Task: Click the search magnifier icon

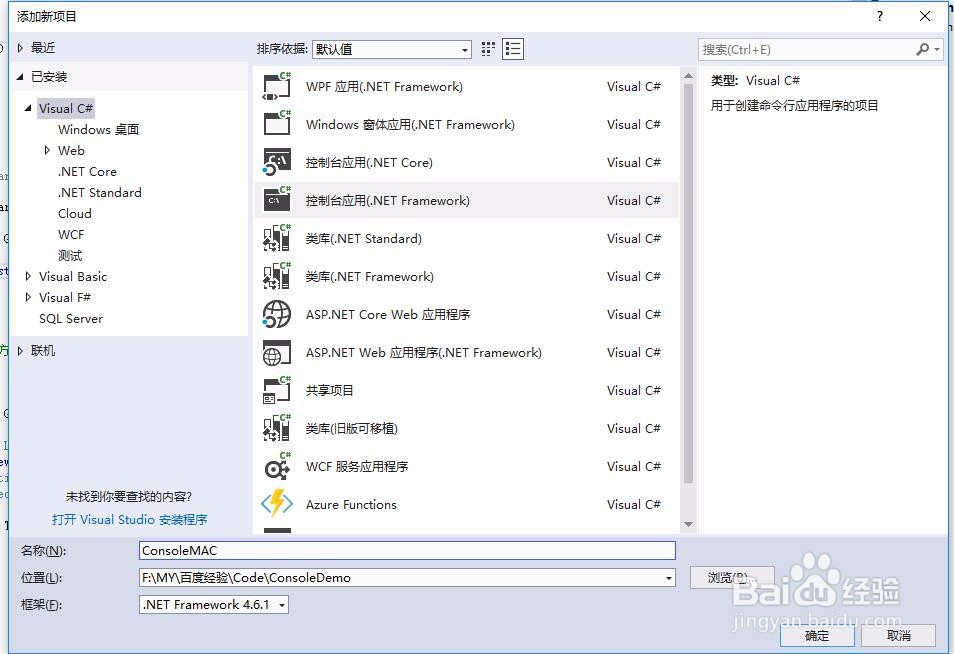Action: tap(922, 49)
